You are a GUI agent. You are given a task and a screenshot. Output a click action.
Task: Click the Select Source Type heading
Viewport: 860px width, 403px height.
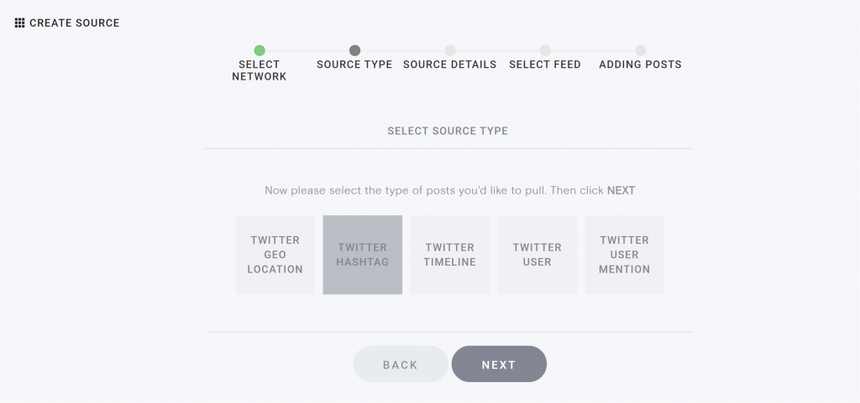(448, 131)
